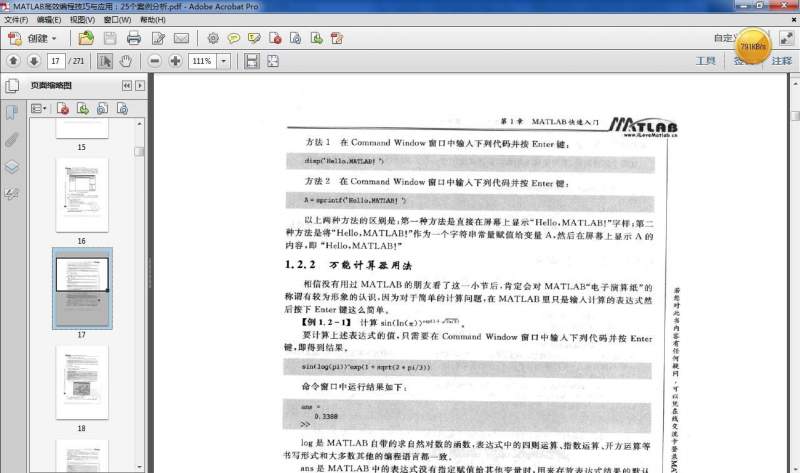Open the zoom level dropdown arrow
The width and height of the screenshot is (800, 473).
pyautogui.click(x=223, y=61)
